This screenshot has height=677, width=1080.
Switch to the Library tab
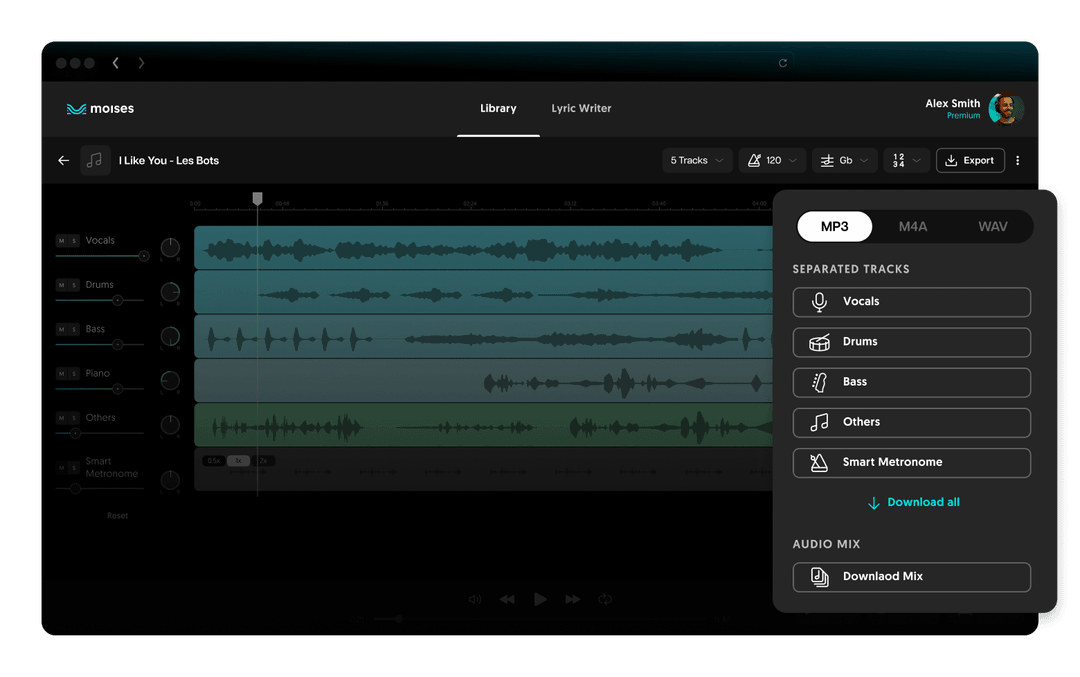click(498, 108)
